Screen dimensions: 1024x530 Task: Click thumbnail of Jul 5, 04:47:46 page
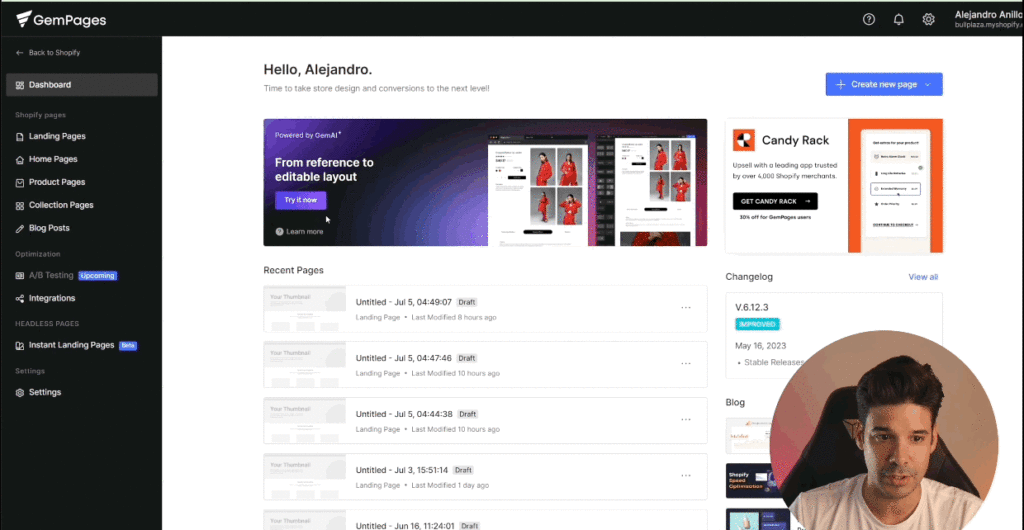tap(305, 365)
